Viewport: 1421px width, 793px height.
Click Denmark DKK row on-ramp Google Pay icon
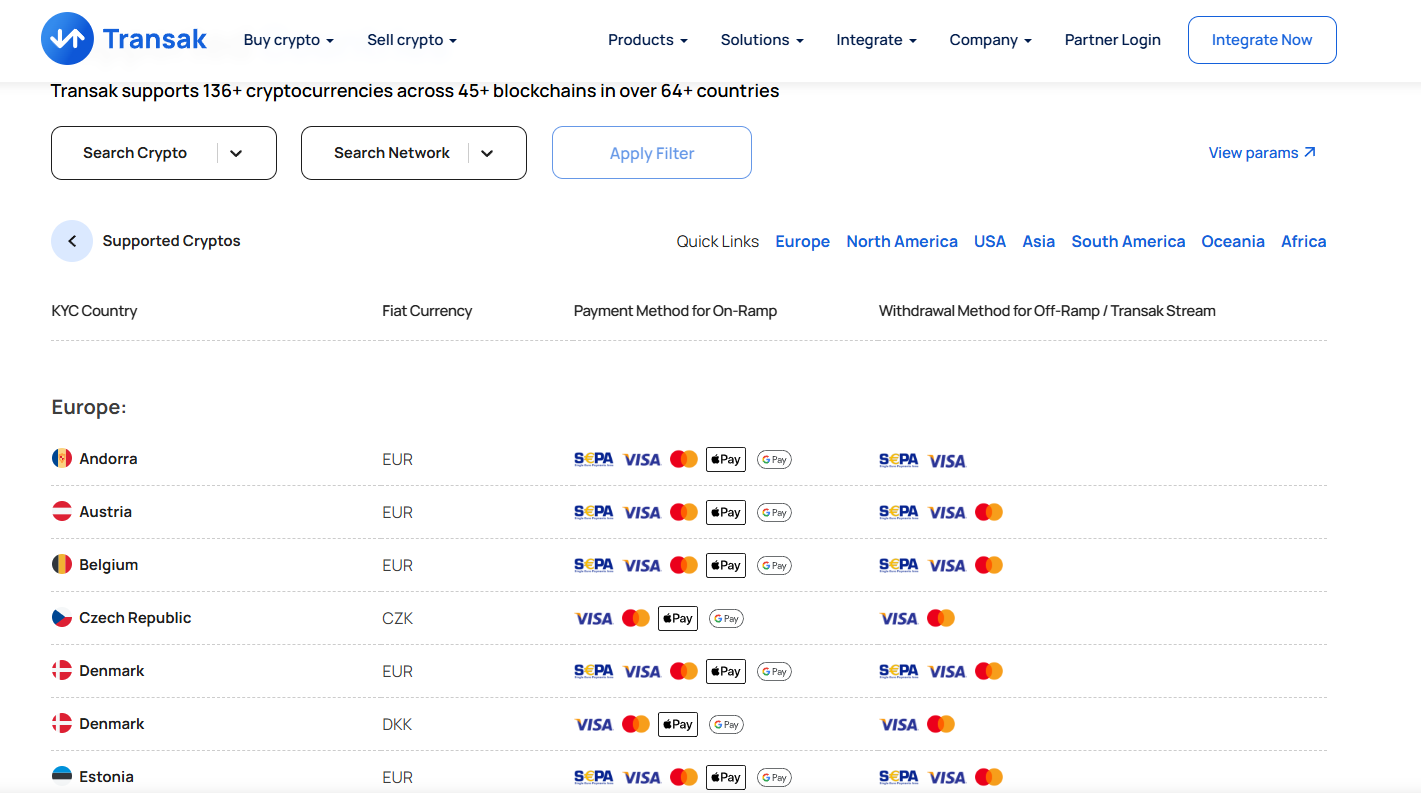point(726,724)
